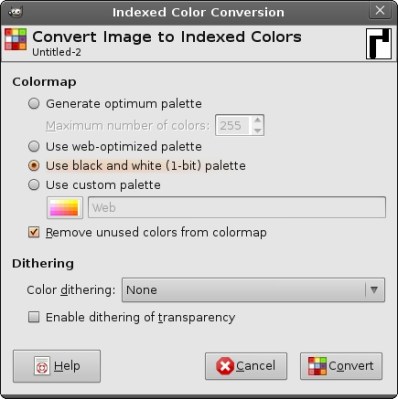The image size is (398, 399).
Task: Open the Color dithering dropdown showing None
Action: pos(253,290)
